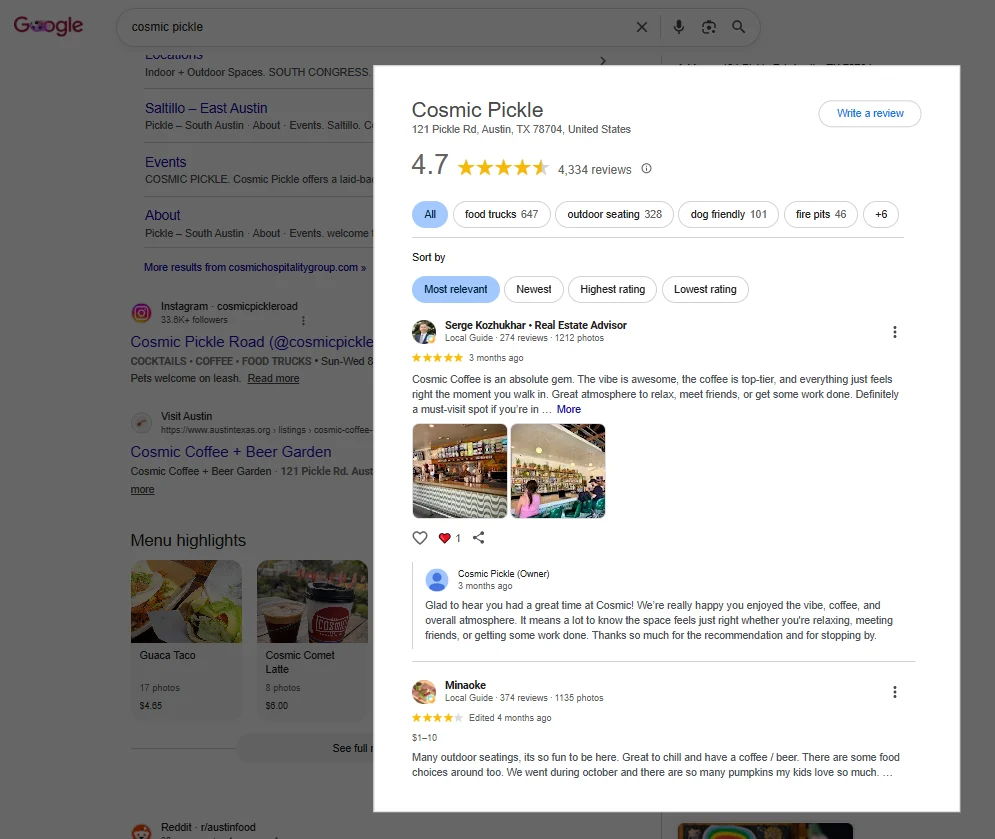Click the magnifying glass search button
This screenshot has height=839, width=995.
point(738,27)
